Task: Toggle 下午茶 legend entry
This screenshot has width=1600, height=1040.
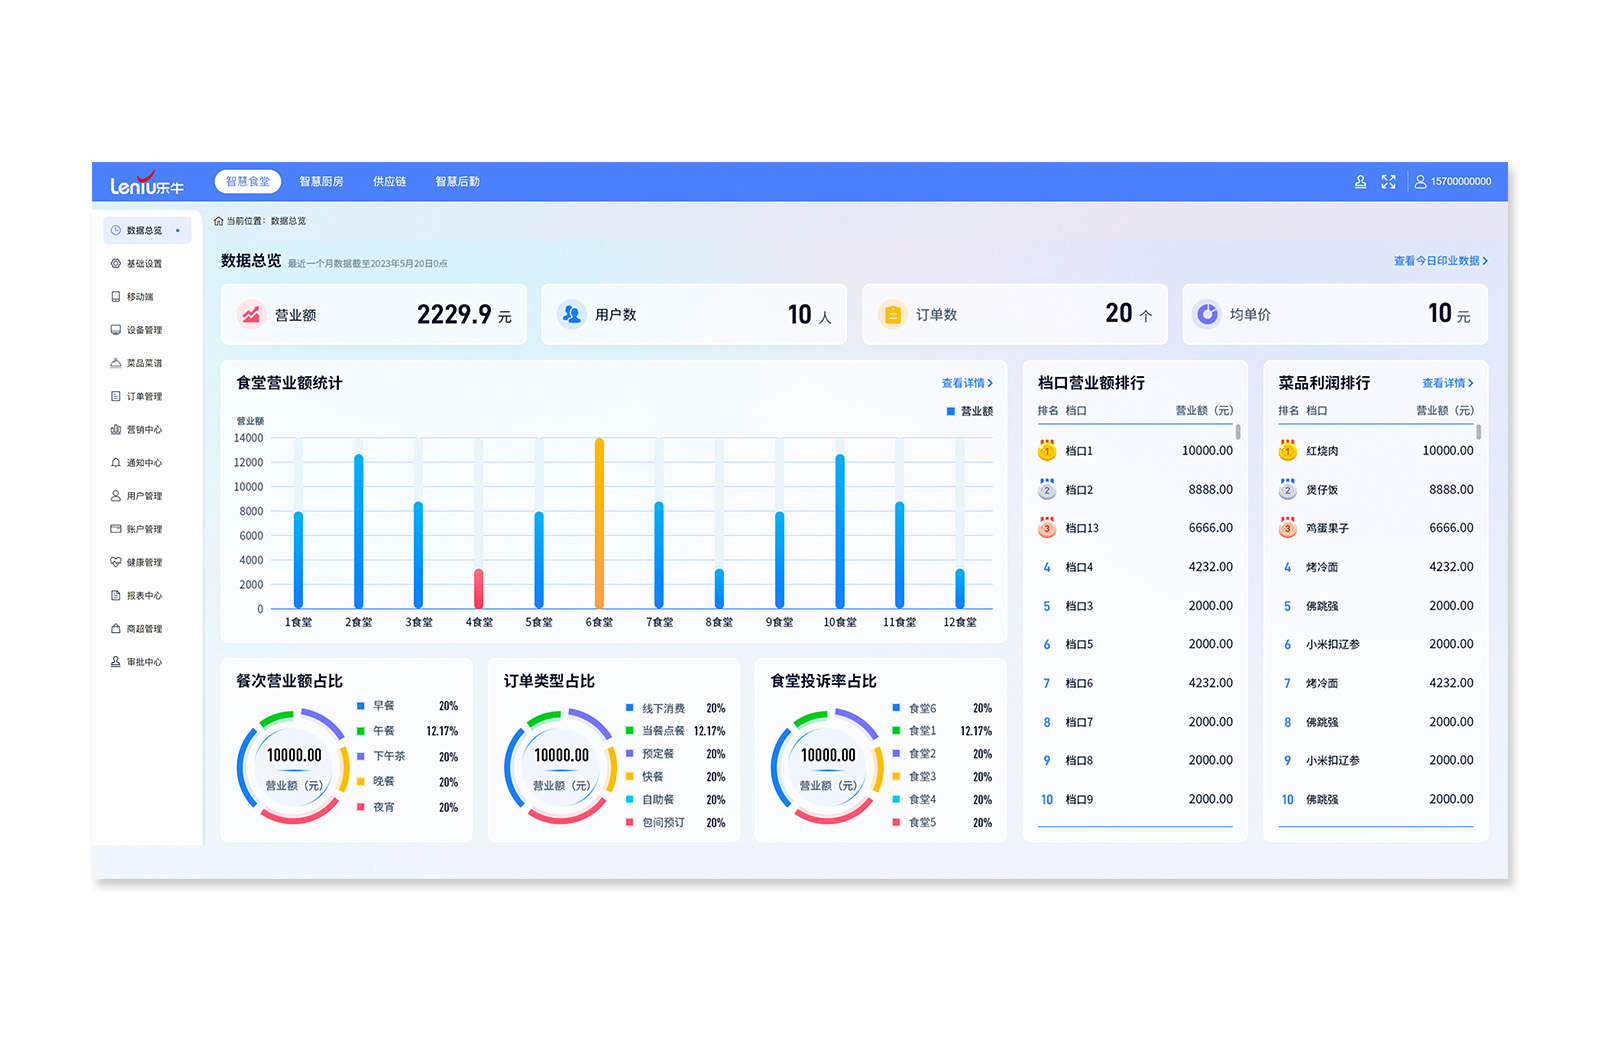Action: (x=381, y=756)
